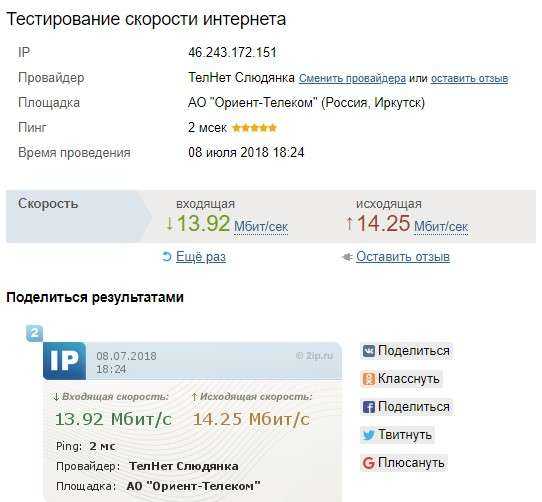Viewport: 542px width, 502px height.
Task: Click the refresh arrow icon beside Ещё раз
Action: [x=167, y=257]
